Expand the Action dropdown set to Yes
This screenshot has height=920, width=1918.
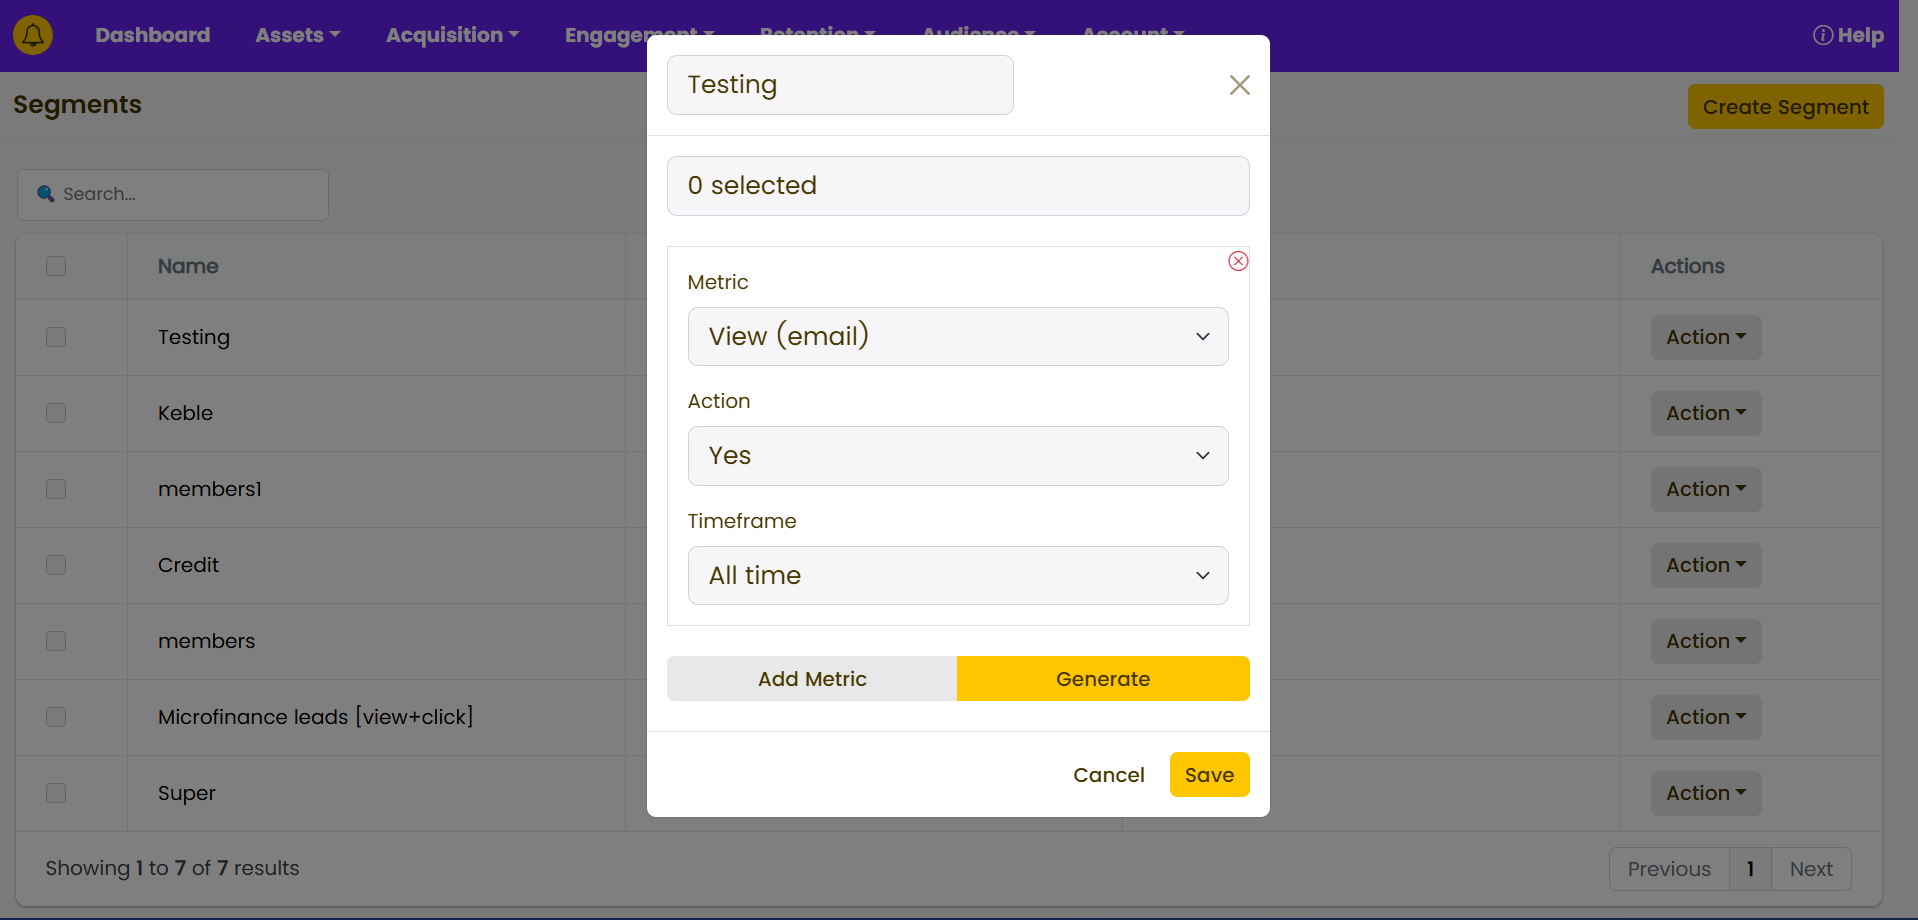pos(957,456)
